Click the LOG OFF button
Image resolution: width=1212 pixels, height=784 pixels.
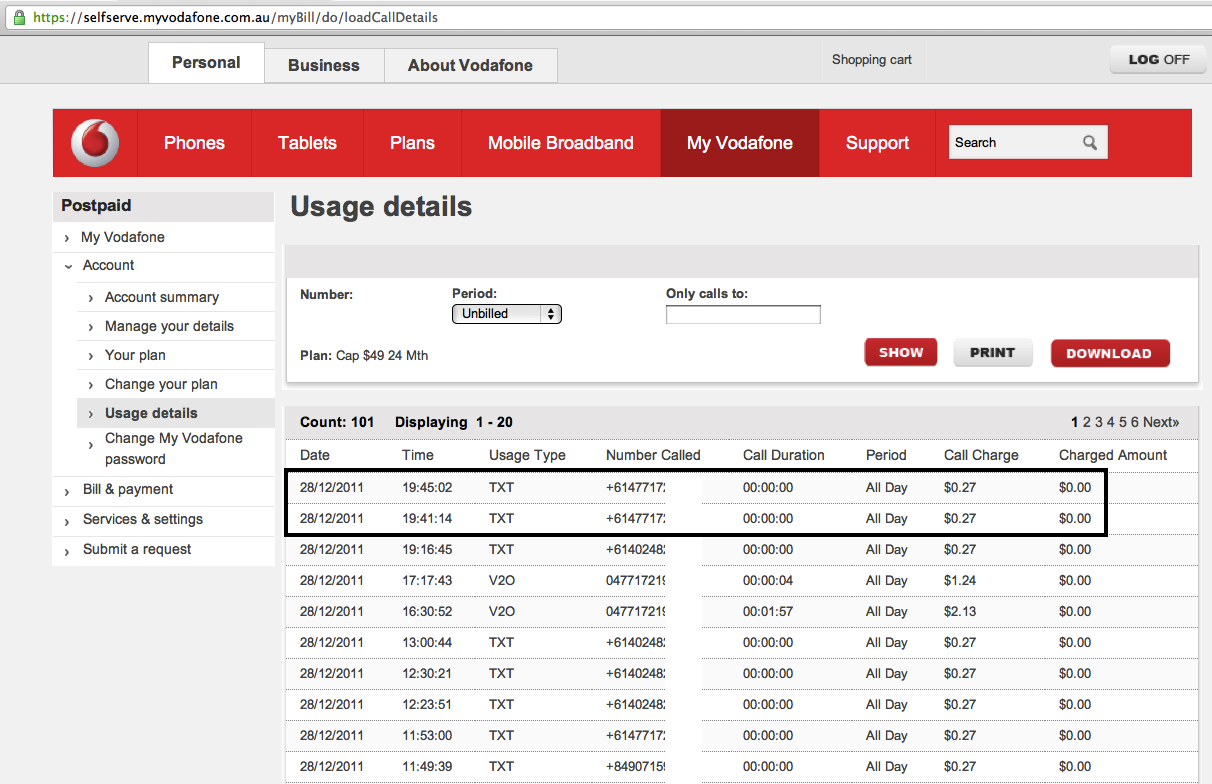(x=1159, y=59)
